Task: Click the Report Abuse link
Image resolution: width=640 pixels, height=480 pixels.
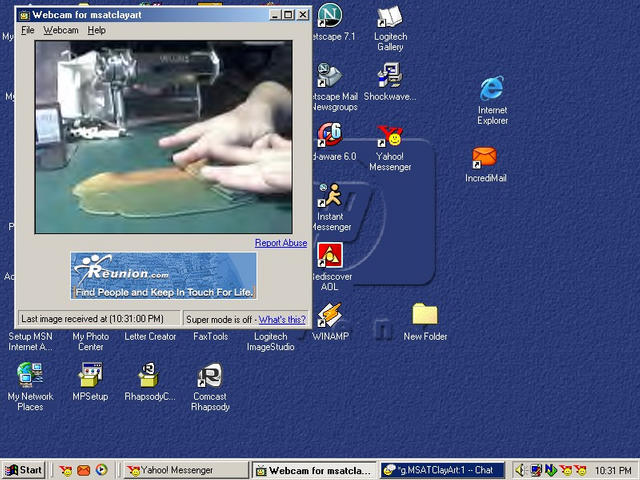Action: click(281, 243)
